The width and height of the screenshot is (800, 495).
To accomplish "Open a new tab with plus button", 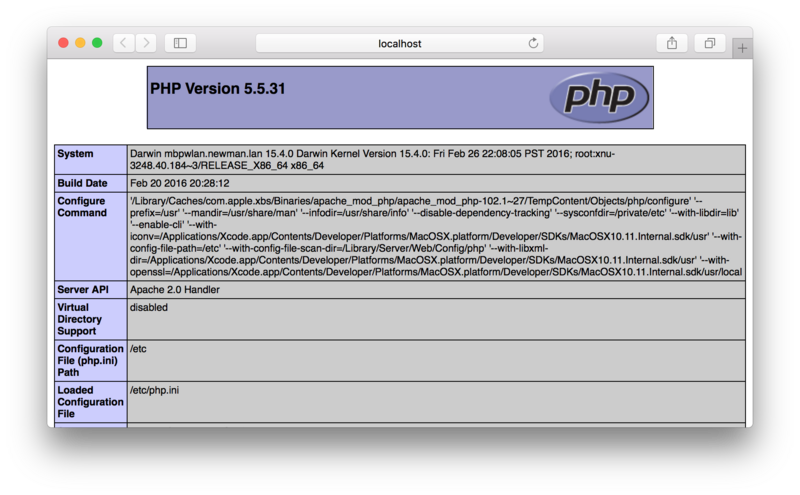I will tap(742, 48).
